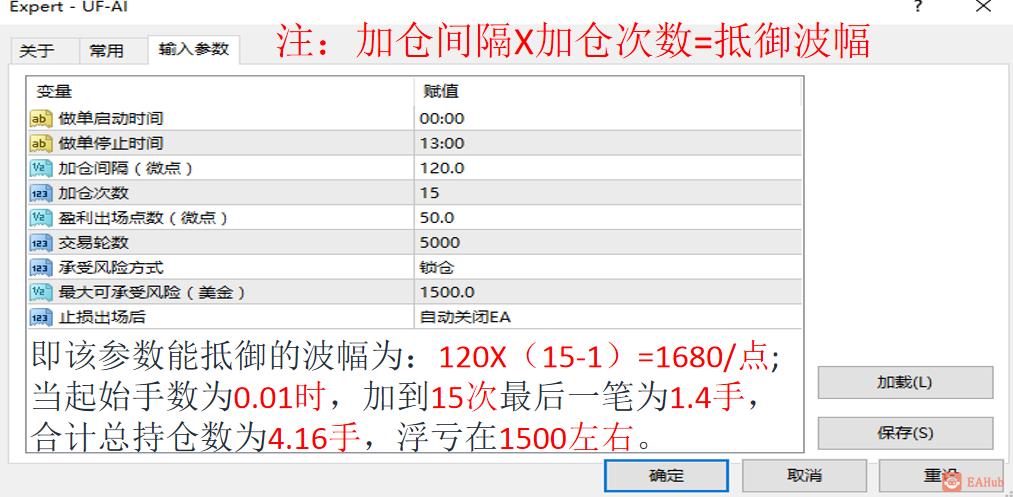The width and height of the screenshot is (1013, 497).
Task: Edit the 做单启动时间 value 00:00
Action: click(607, 118)
